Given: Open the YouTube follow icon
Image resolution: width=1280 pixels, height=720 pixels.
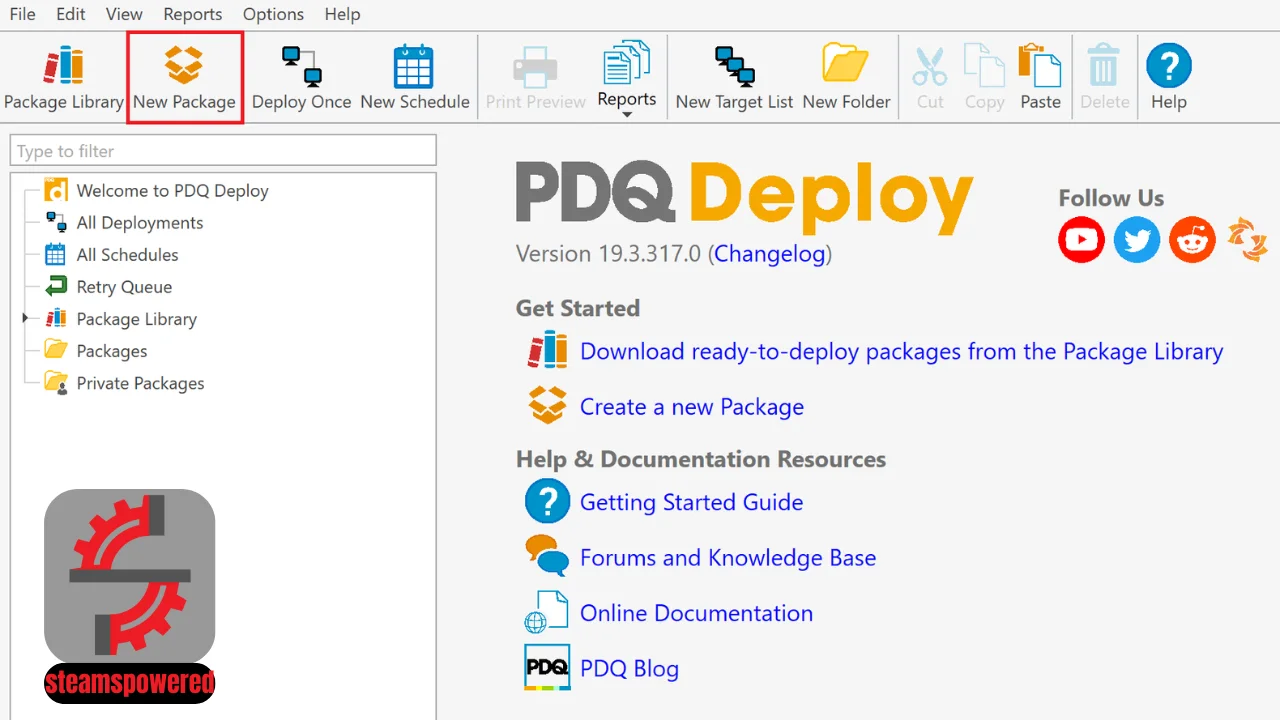Looking at the screenshot, I should tap(1081, 240).
